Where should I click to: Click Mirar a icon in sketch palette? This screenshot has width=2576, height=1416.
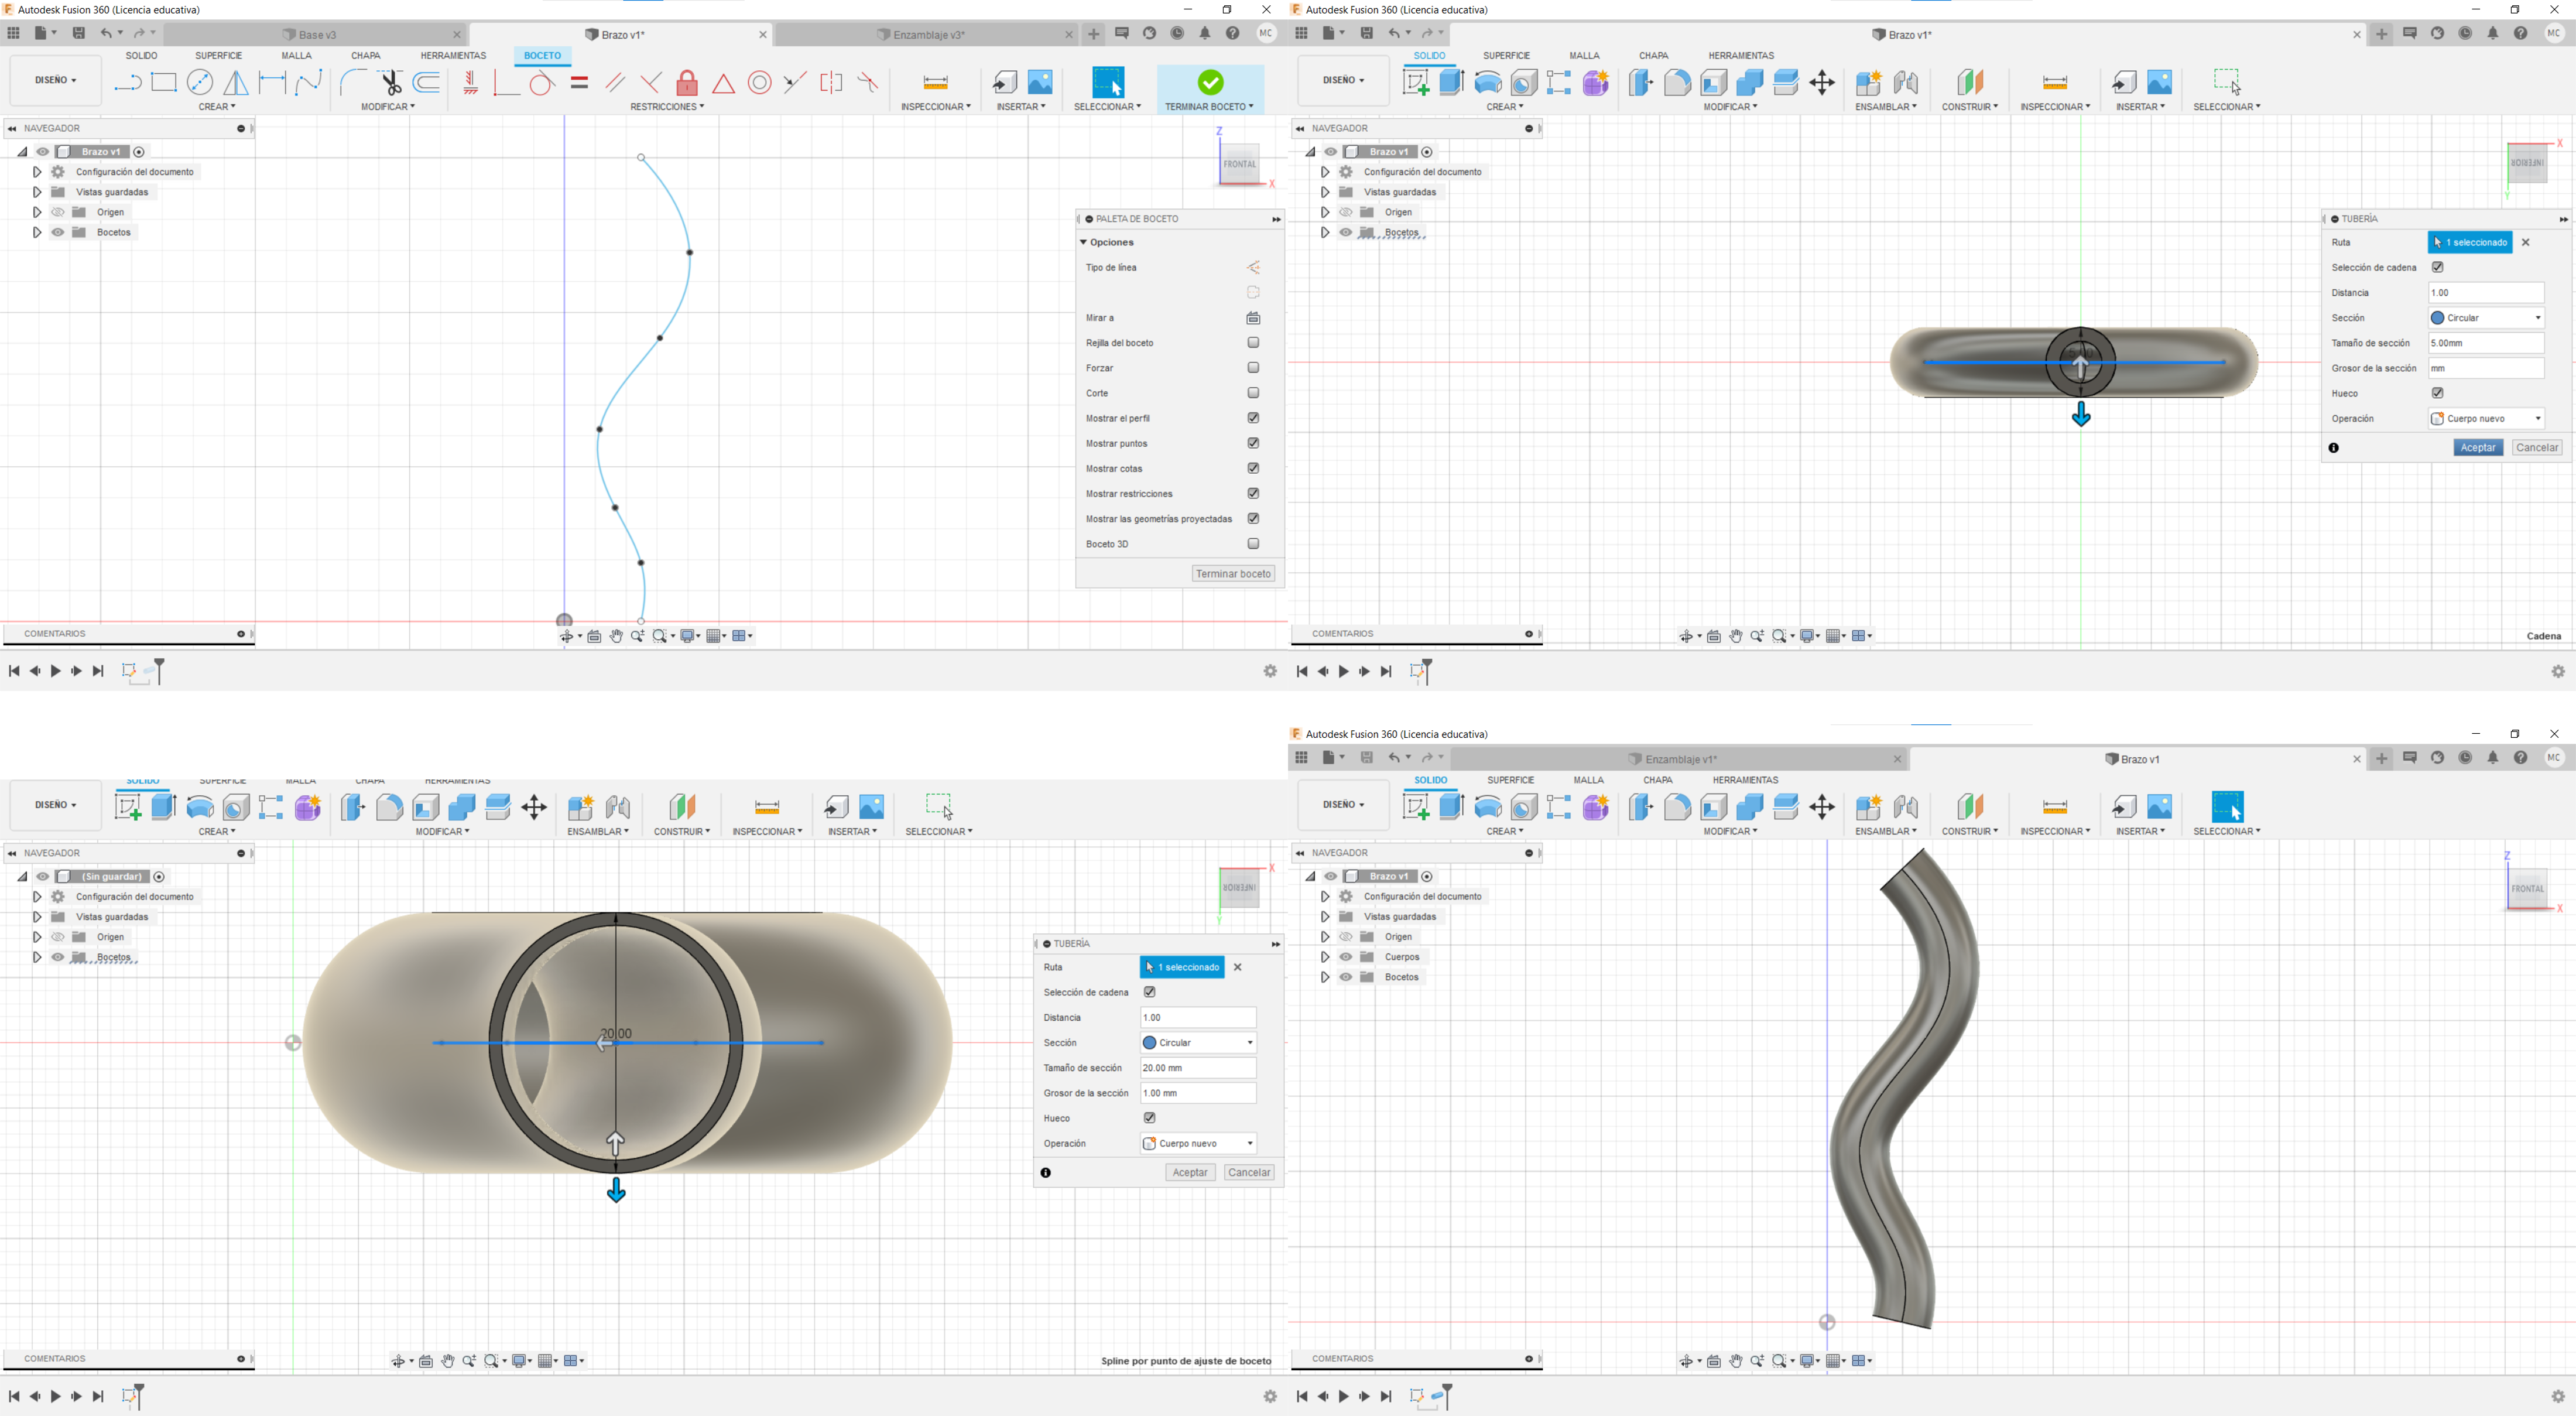[1253, 318]
